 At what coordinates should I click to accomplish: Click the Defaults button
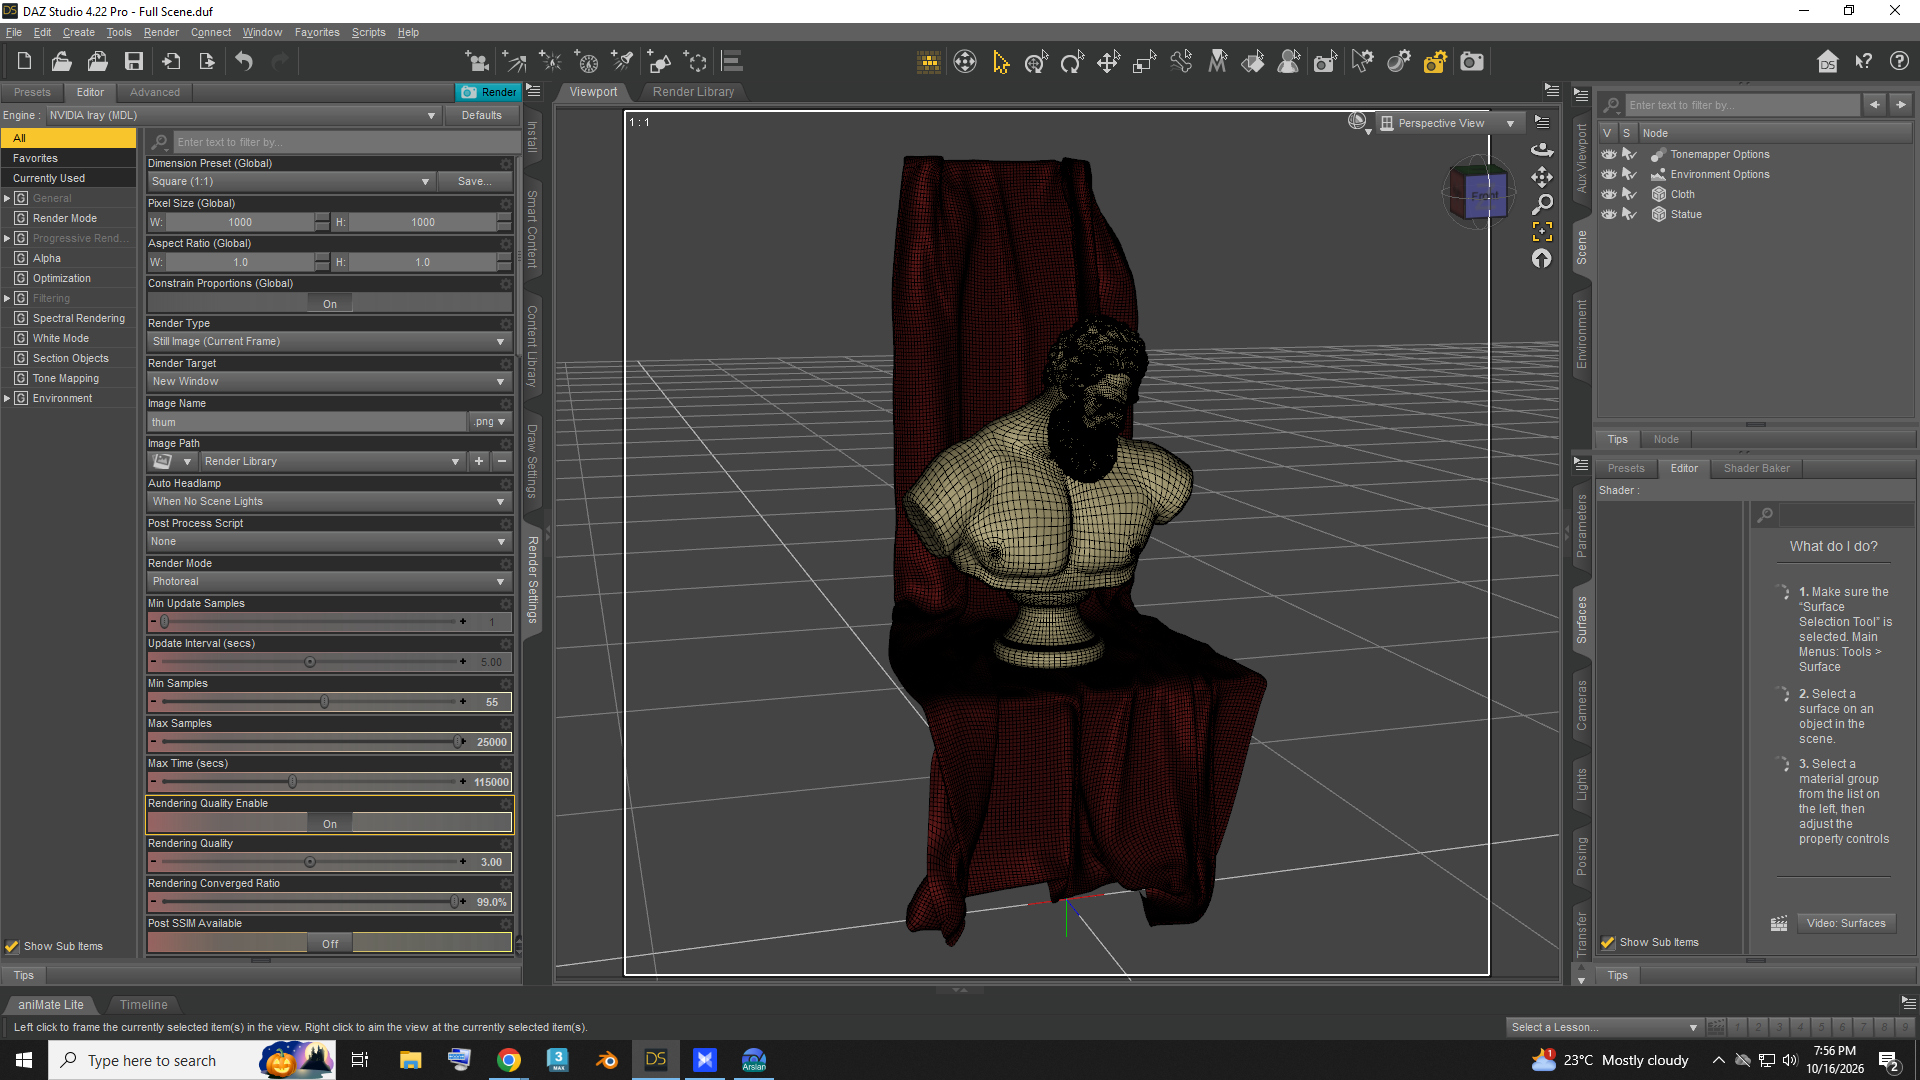(481, 115)
